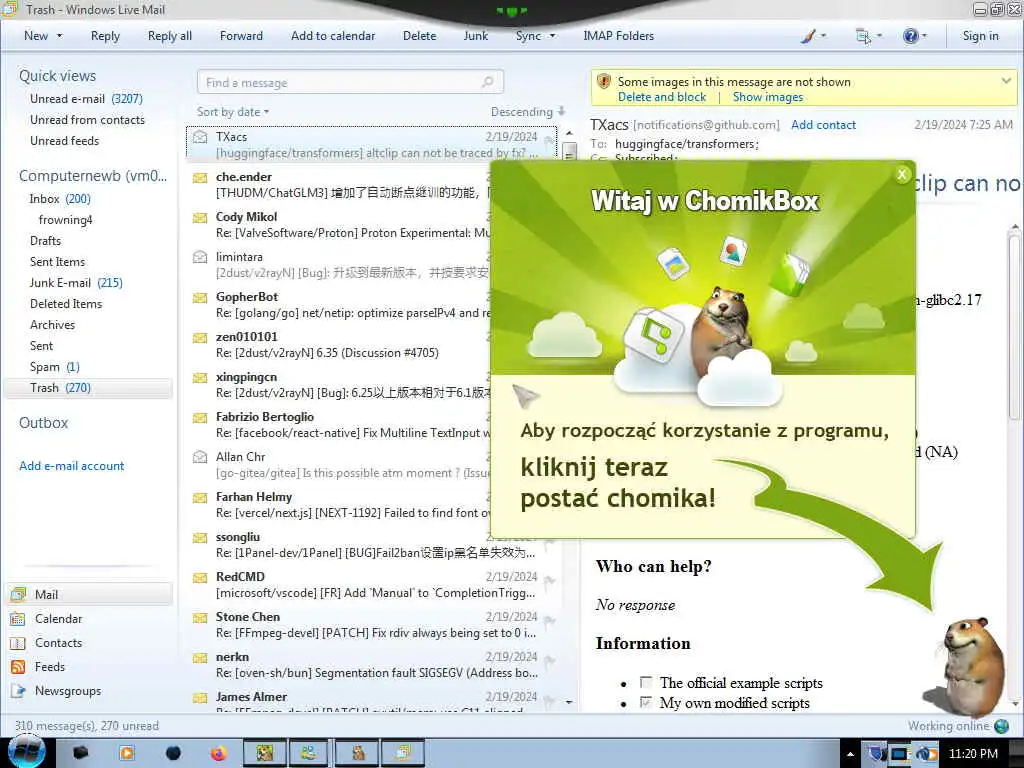Image resolution: width=1024 pixels, height=768 pixels.
Task: Select Unread e-mail (3207) quick view
Action: pyautogui.click(x=86, y=99)
